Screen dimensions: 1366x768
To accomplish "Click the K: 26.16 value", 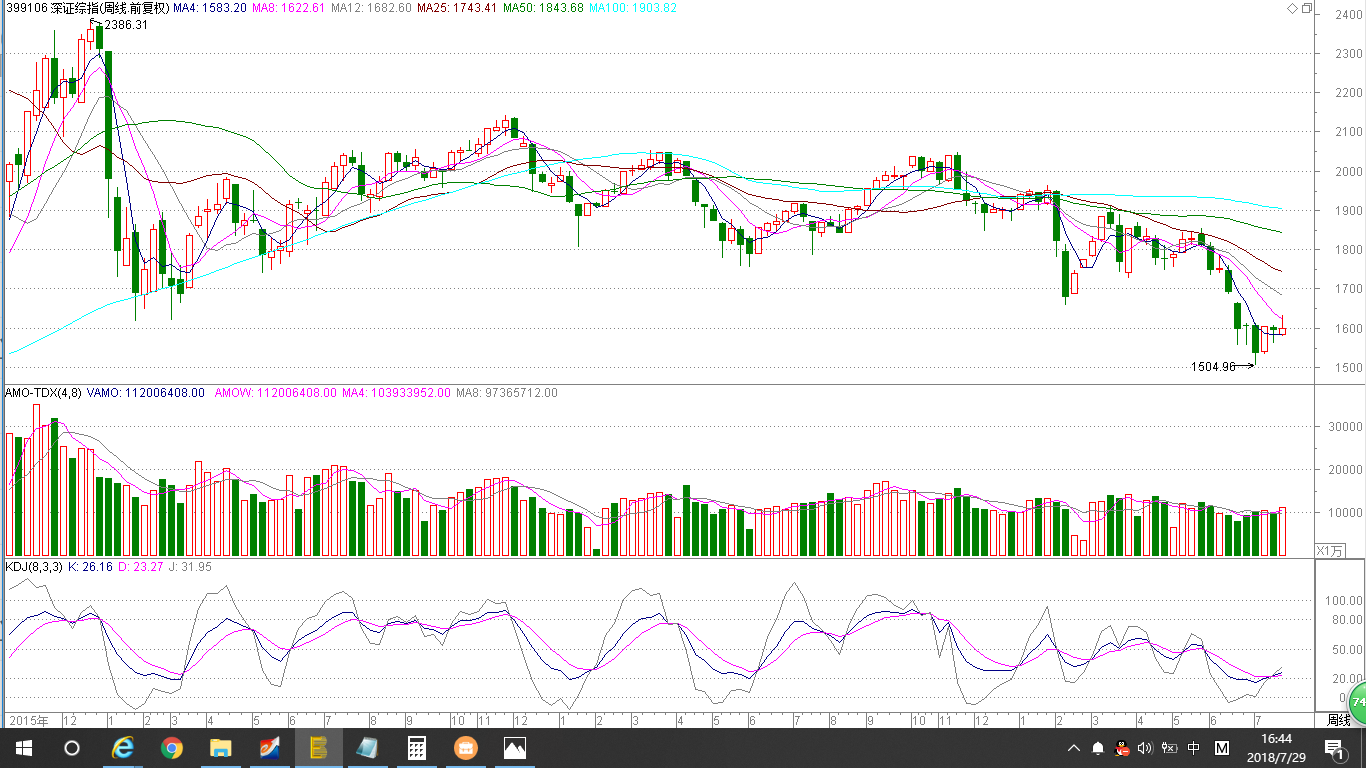I will (90, 566).
